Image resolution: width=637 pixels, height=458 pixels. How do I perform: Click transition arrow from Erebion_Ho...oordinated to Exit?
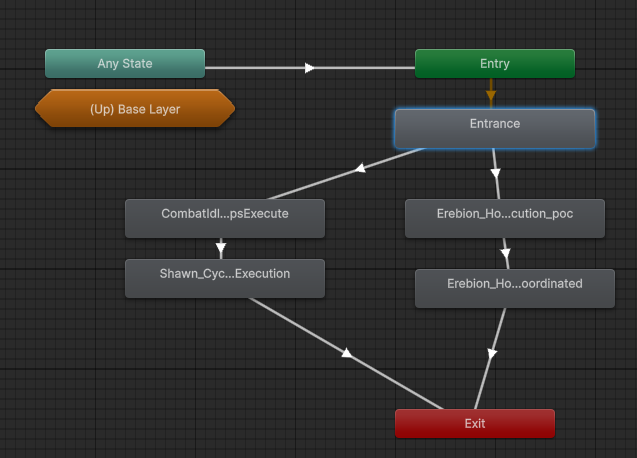pyautogui.click(x=492, y=354)
